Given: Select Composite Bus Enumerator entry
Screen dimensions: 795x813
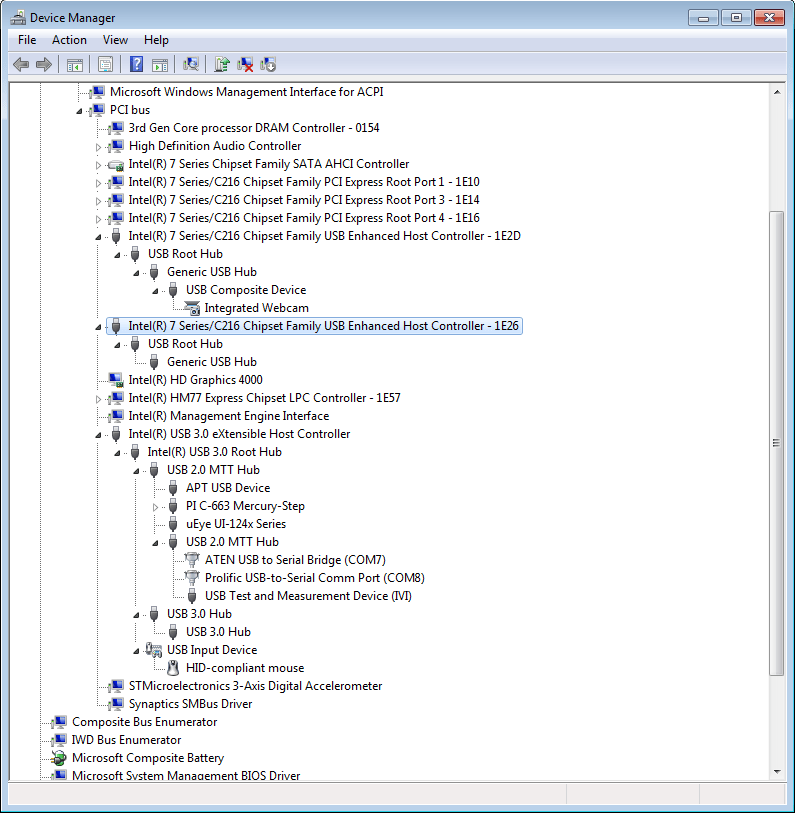Looking at the screenshot, I should [144, 722].
